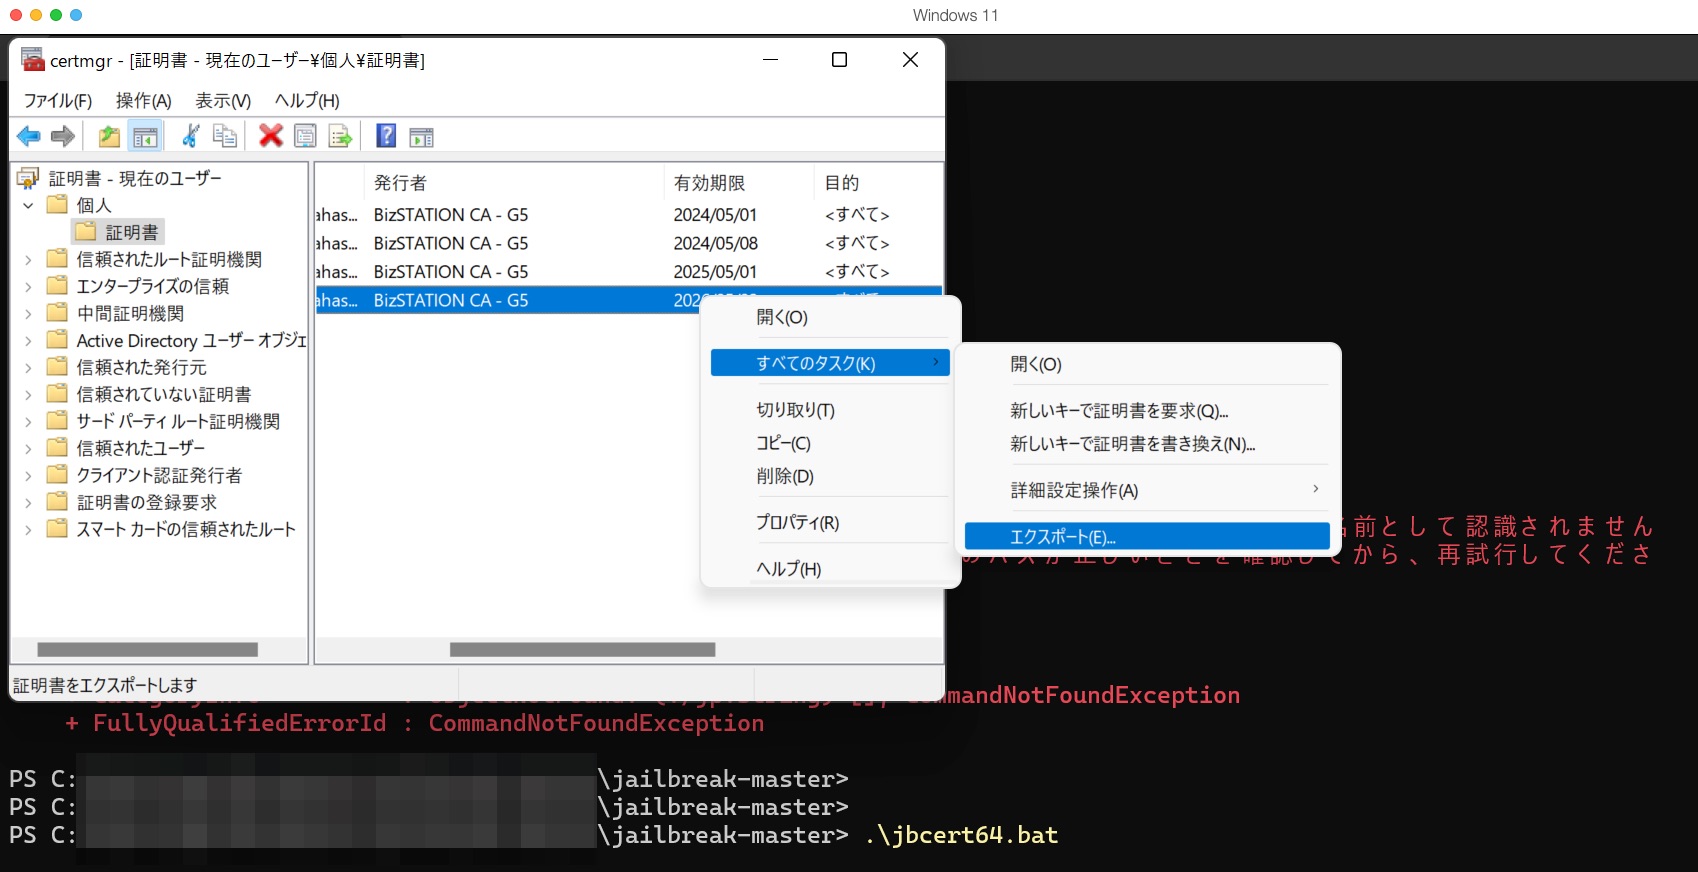Expand 信頼されたユーザー chevron
Screen dimensions: 1698x872
tap(28, 448)
